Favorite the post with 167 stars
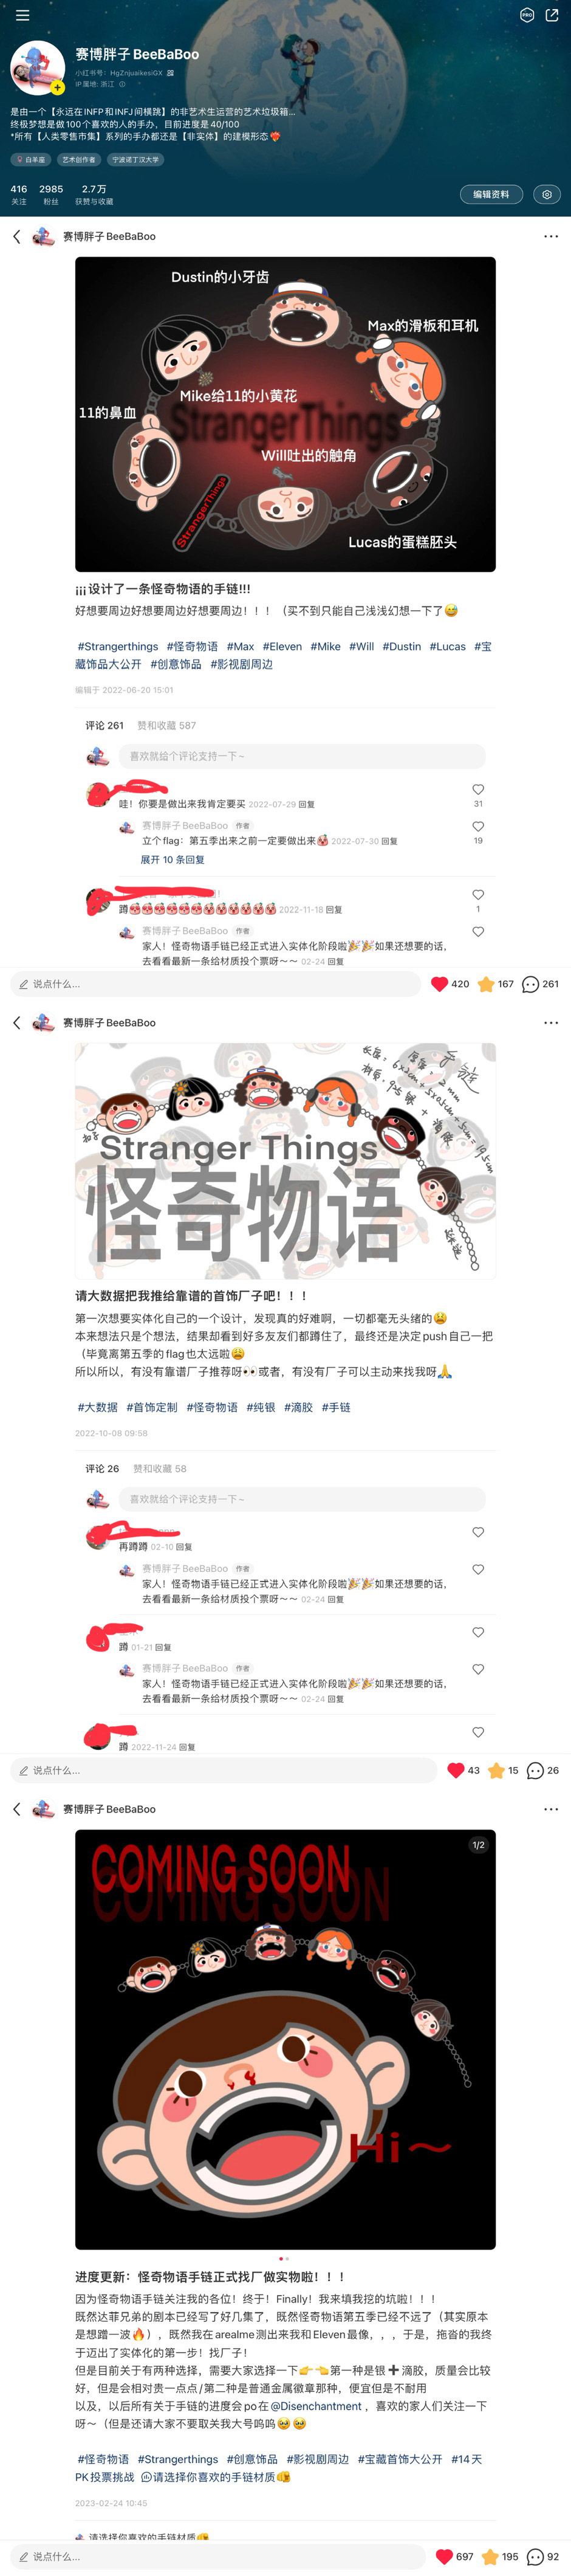The image size is (571, 2576). (496, 984)
